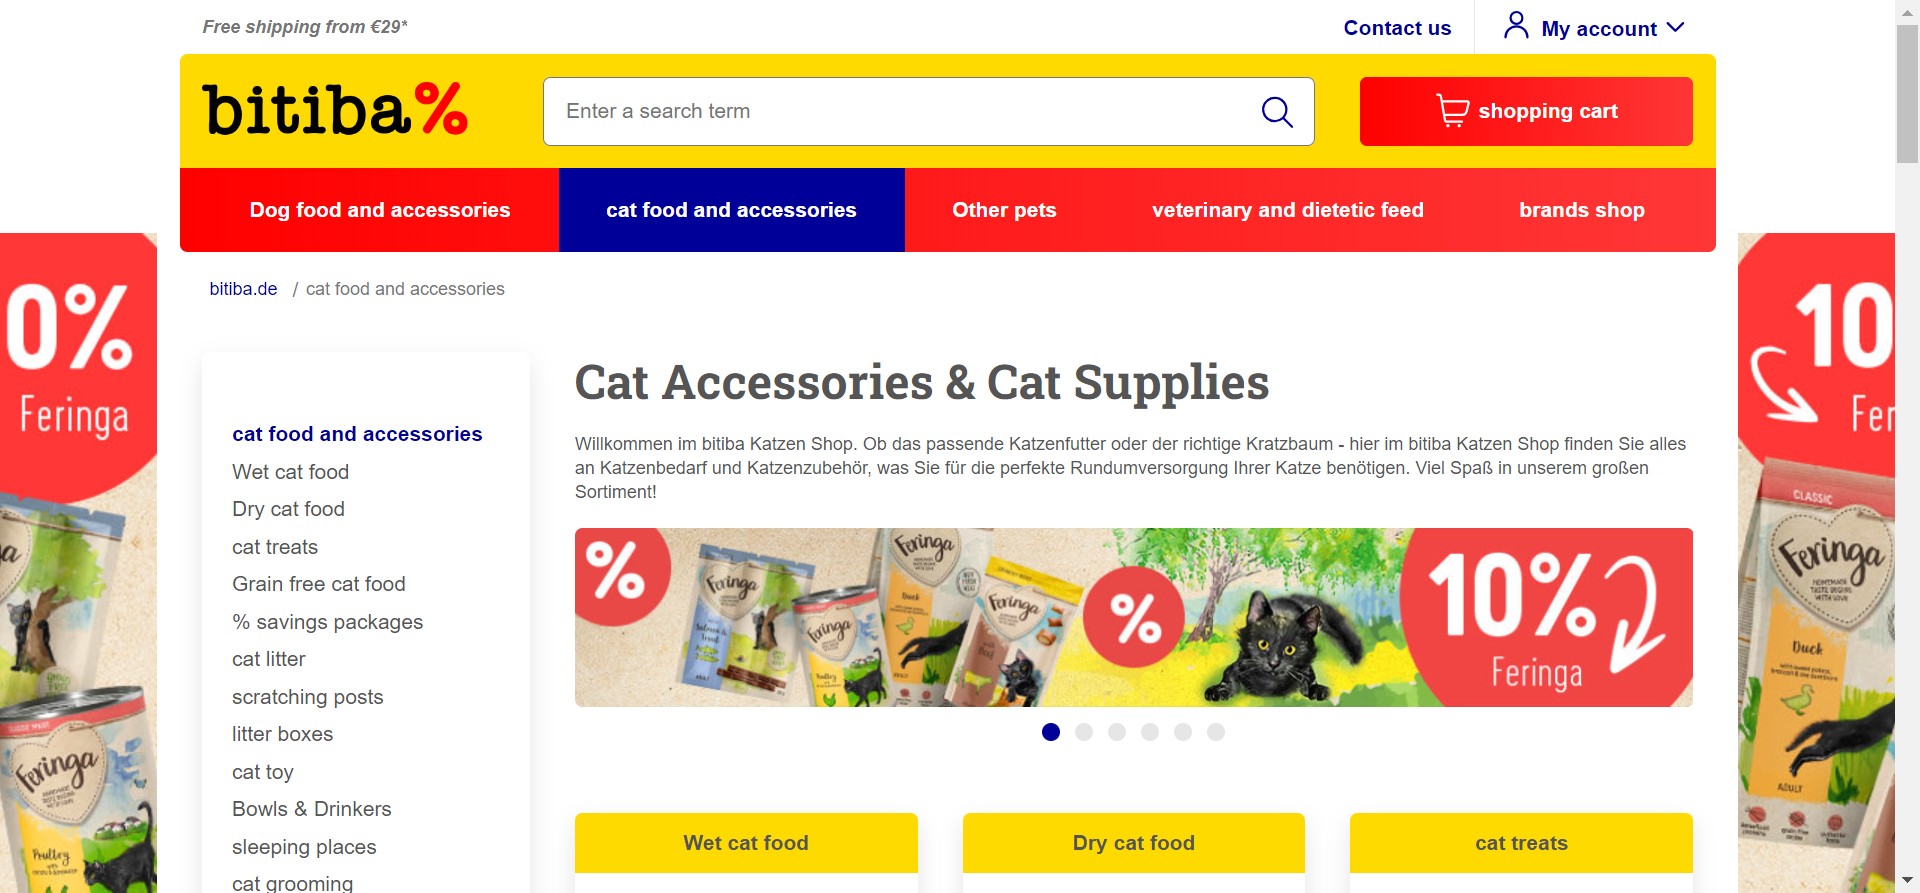1920x893 pixels.
Task: Open the Wet cat food category tile
Action: [746, 843]
